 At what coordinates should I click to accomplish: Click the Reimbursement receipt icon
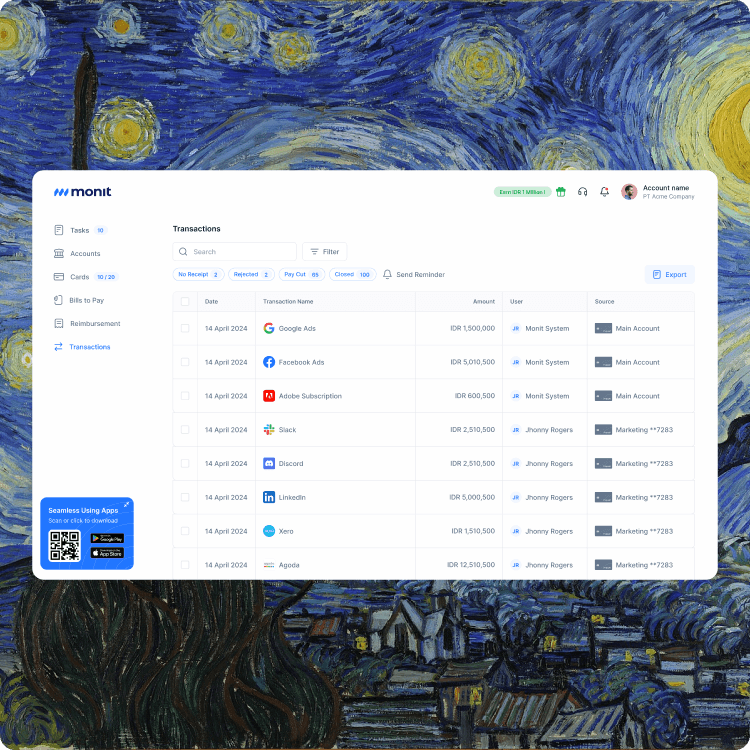(x=59, y=323)
